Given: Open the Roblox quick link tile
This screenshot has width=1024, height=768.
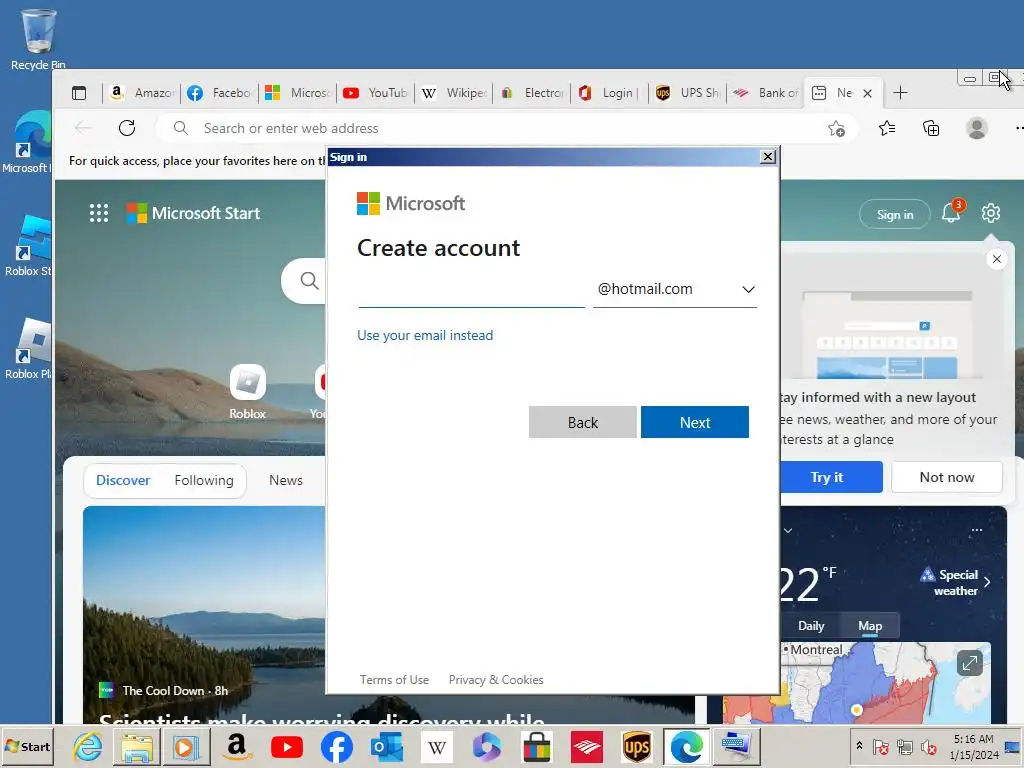Looking at the screenshot, I should pyautogui.click(x=248, y=392).
